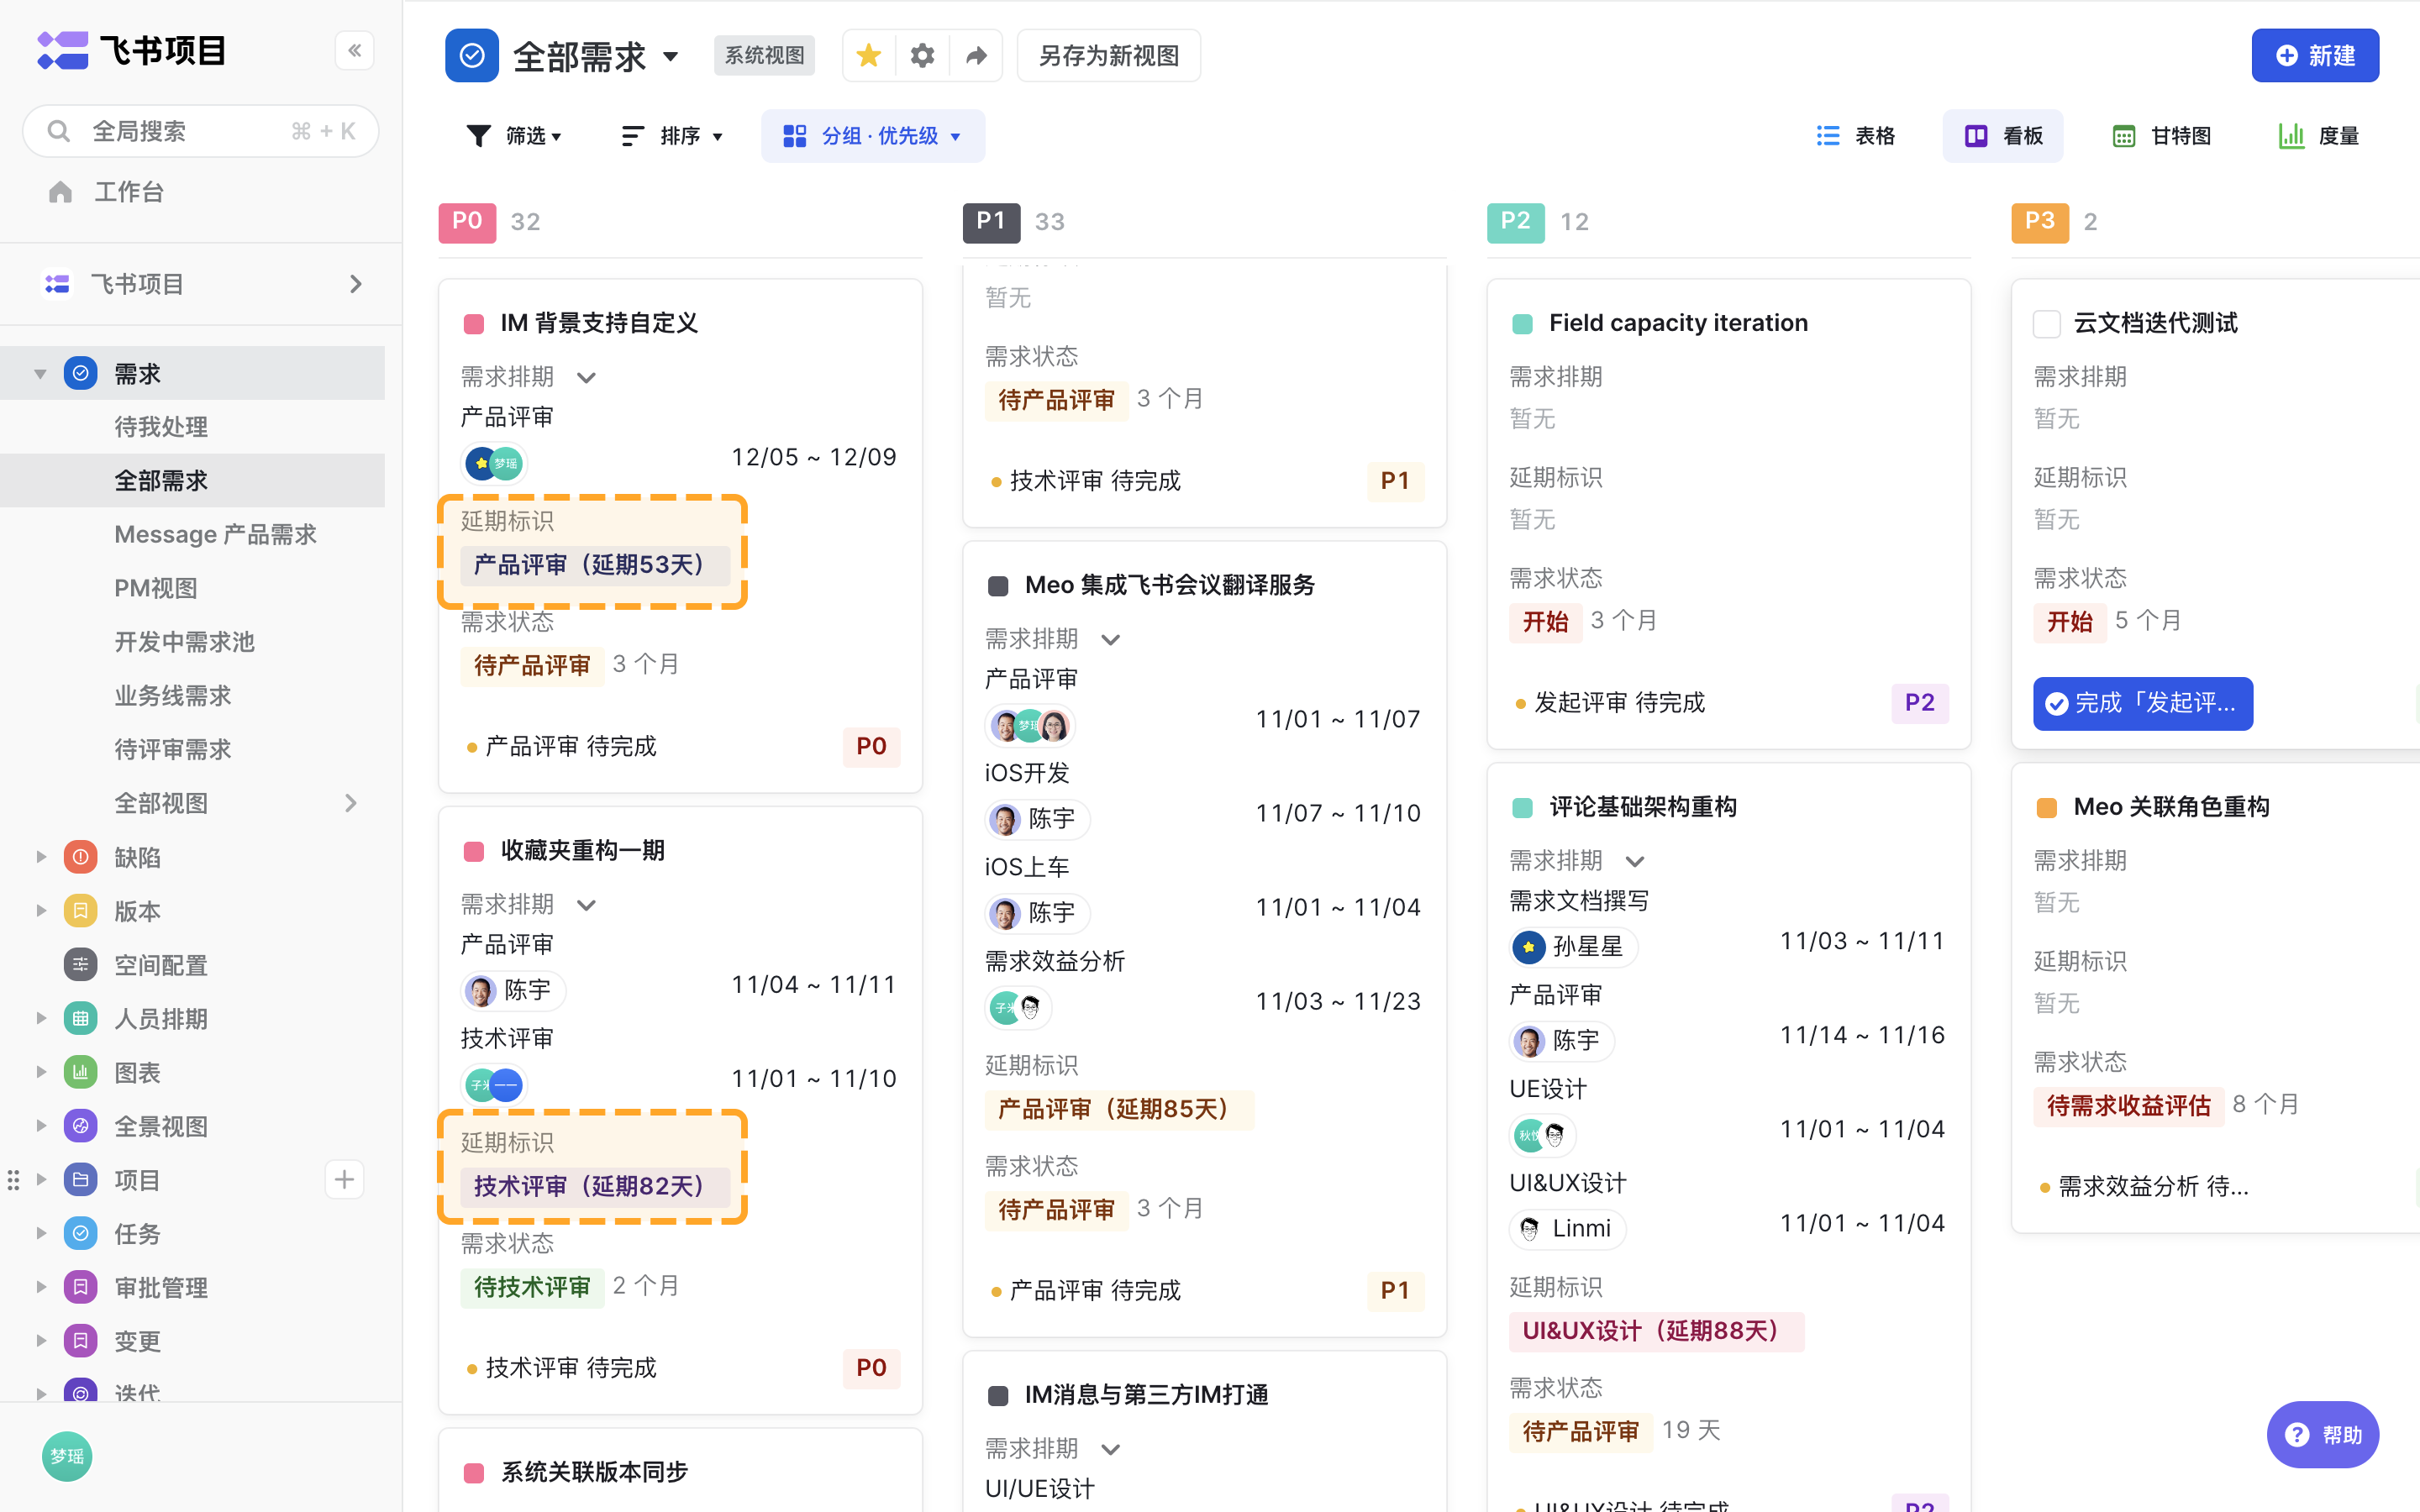Click the 任务 blue check icon
The height and width of the screenshot is (1512, 2420).
click(81, 1234)
